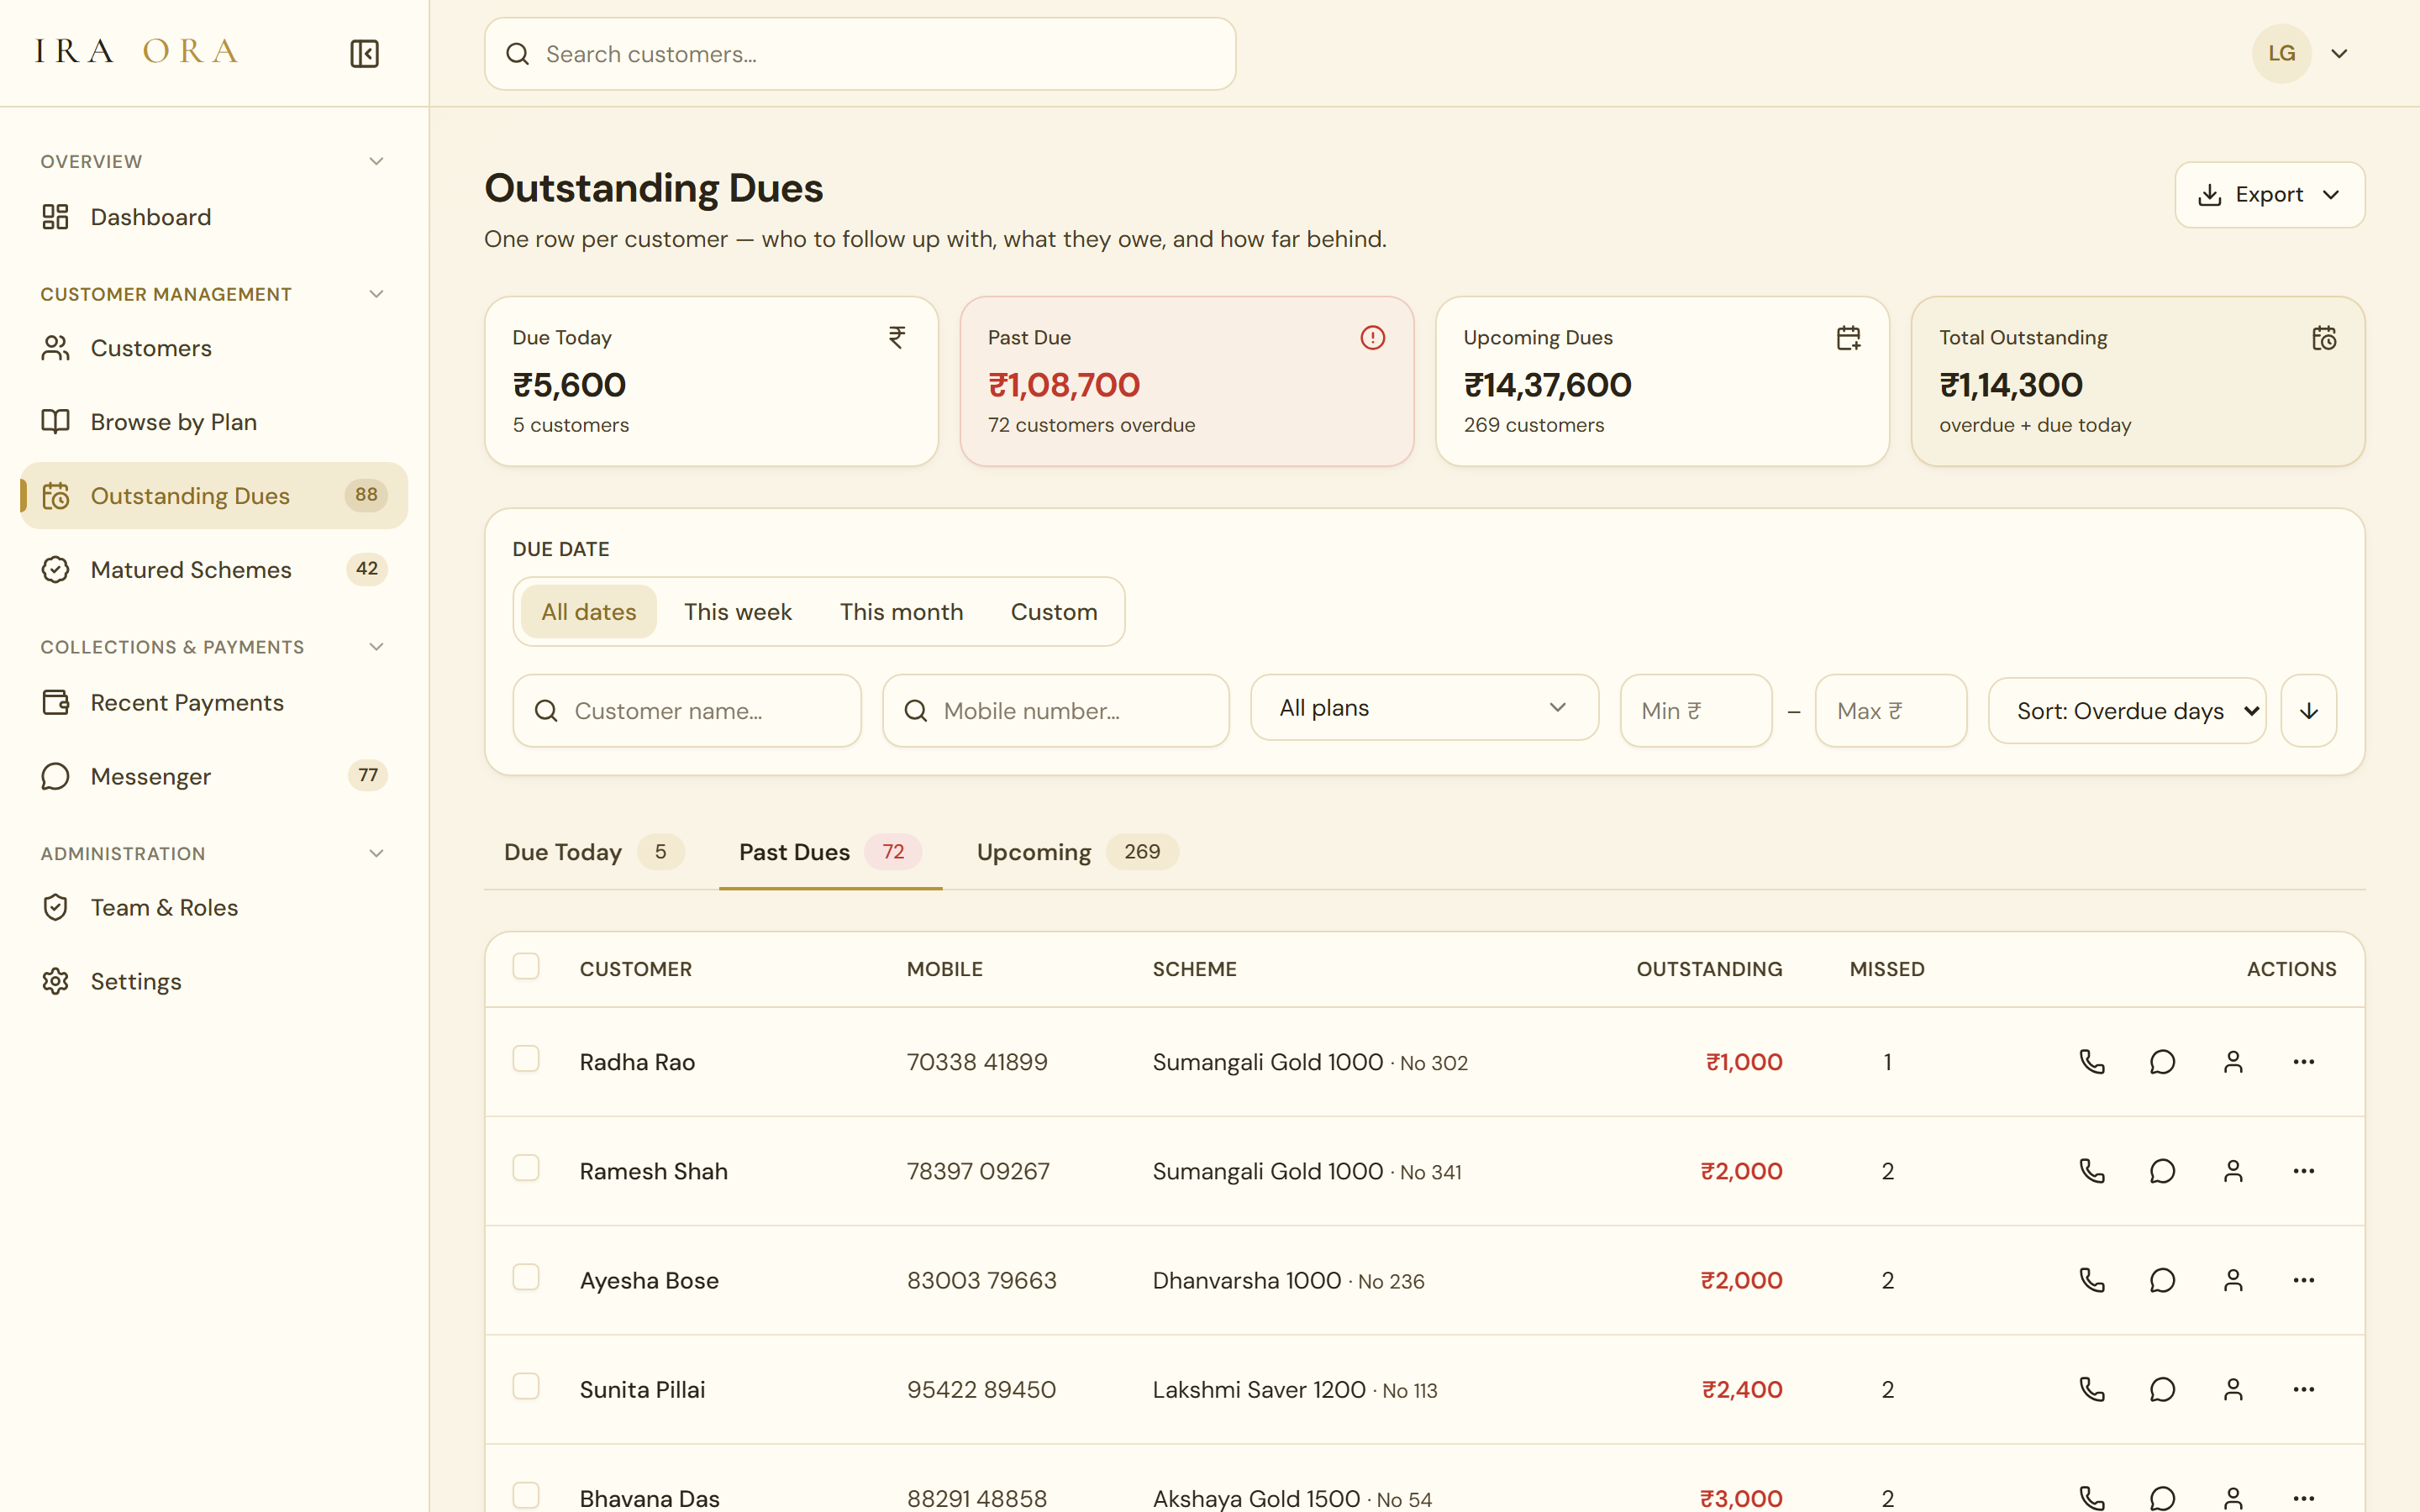Viewport: 2420px width, 1512px height.
Task: Click Min amount field
Action: [x=1696, y=711]
